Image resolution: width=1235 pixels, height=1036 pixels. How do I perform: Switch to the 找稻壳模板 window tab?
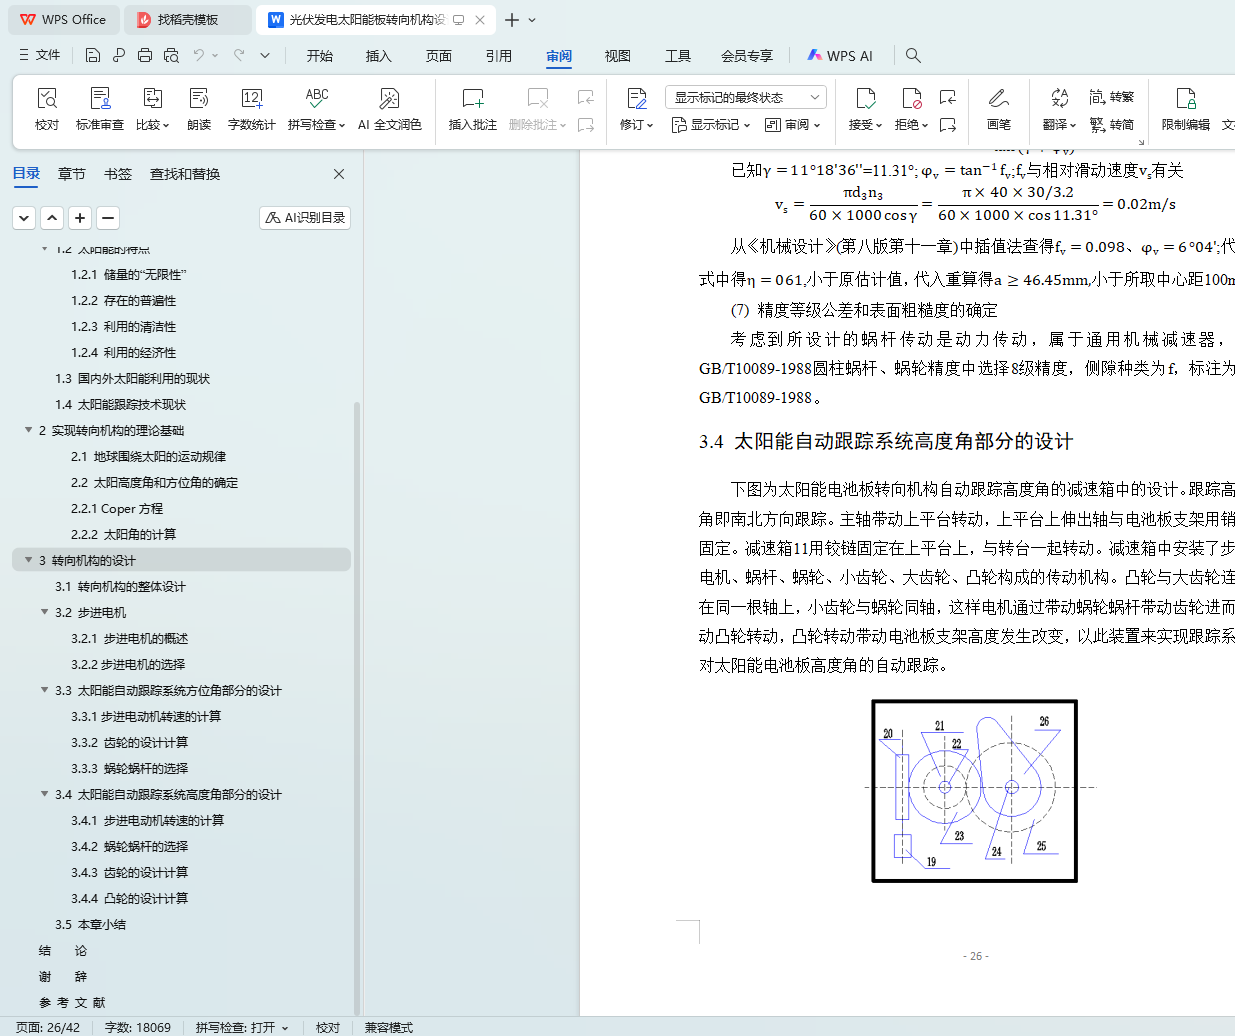pos(188,20)
